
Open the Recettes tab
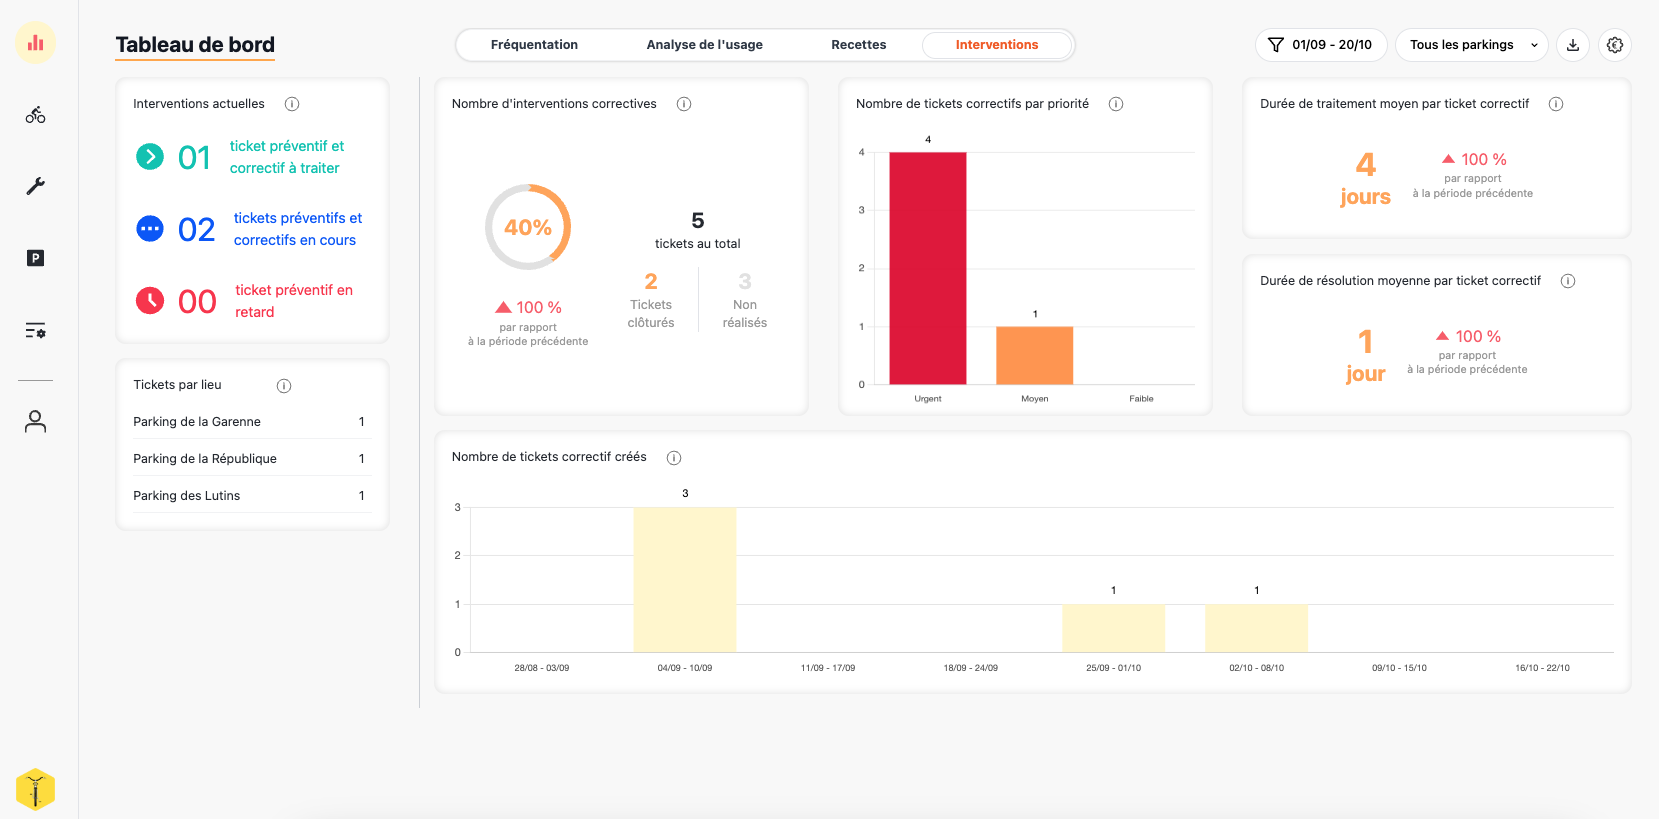[858, 45]
